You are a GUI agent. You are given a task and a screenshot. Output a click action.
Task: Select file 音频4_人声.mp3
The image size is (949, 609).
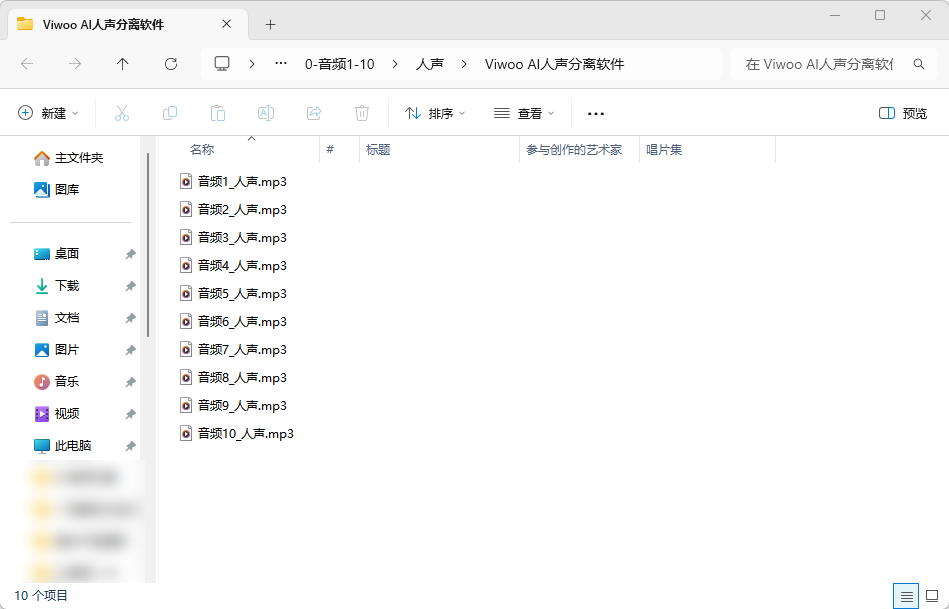(233, 265)
